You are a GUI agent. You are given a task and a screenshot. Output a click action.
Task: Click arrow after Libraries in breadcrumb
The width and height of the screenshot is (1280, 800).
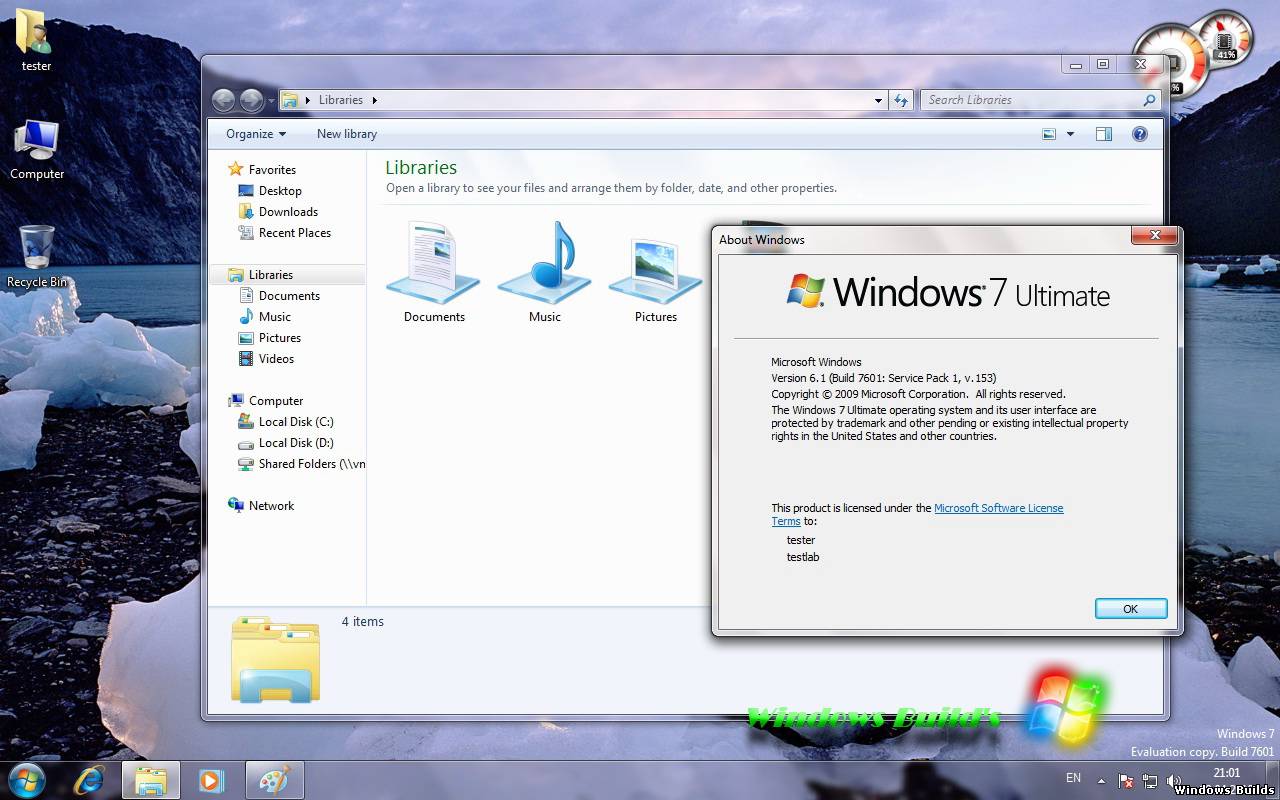[375, 100]
